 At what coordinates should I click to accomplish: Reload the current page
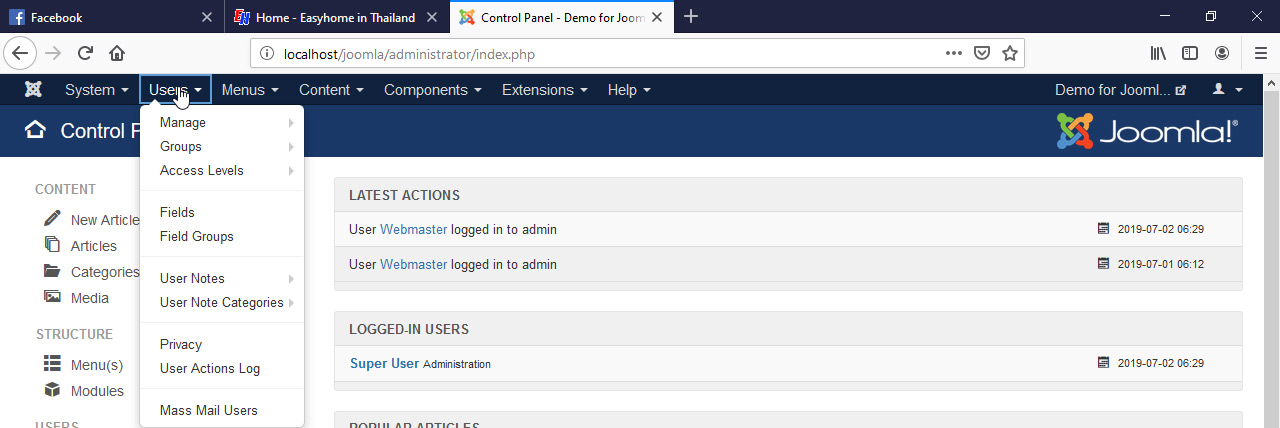pyautogui.click(x=85, y=53)
